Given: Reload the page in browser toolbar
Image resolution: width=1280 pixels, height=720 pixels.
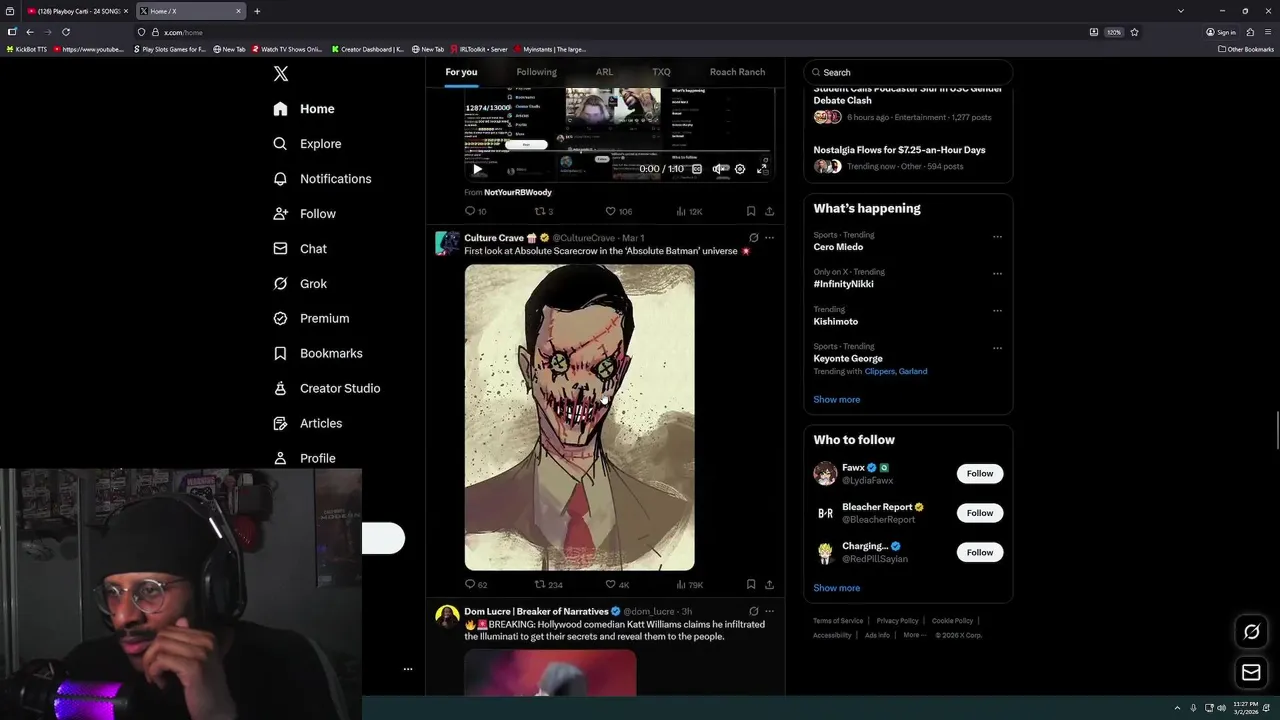Looking at the screenshot, I should [66, 32].
